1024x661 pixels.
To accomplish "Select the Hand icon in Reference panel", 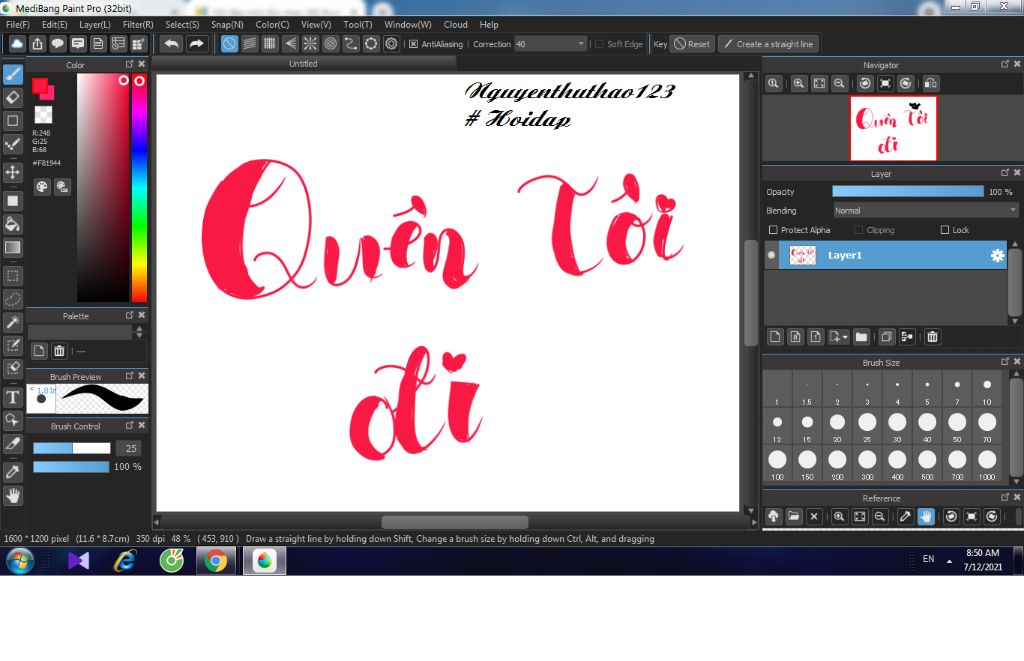I will (926, 516).
